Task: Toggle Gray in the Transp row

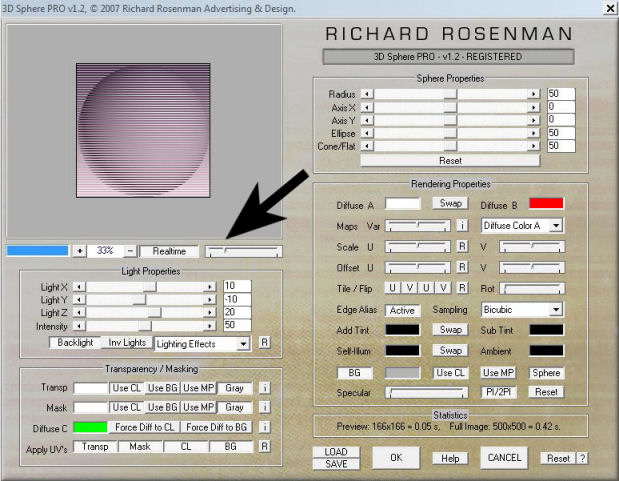Action: (x=234, y=388)
